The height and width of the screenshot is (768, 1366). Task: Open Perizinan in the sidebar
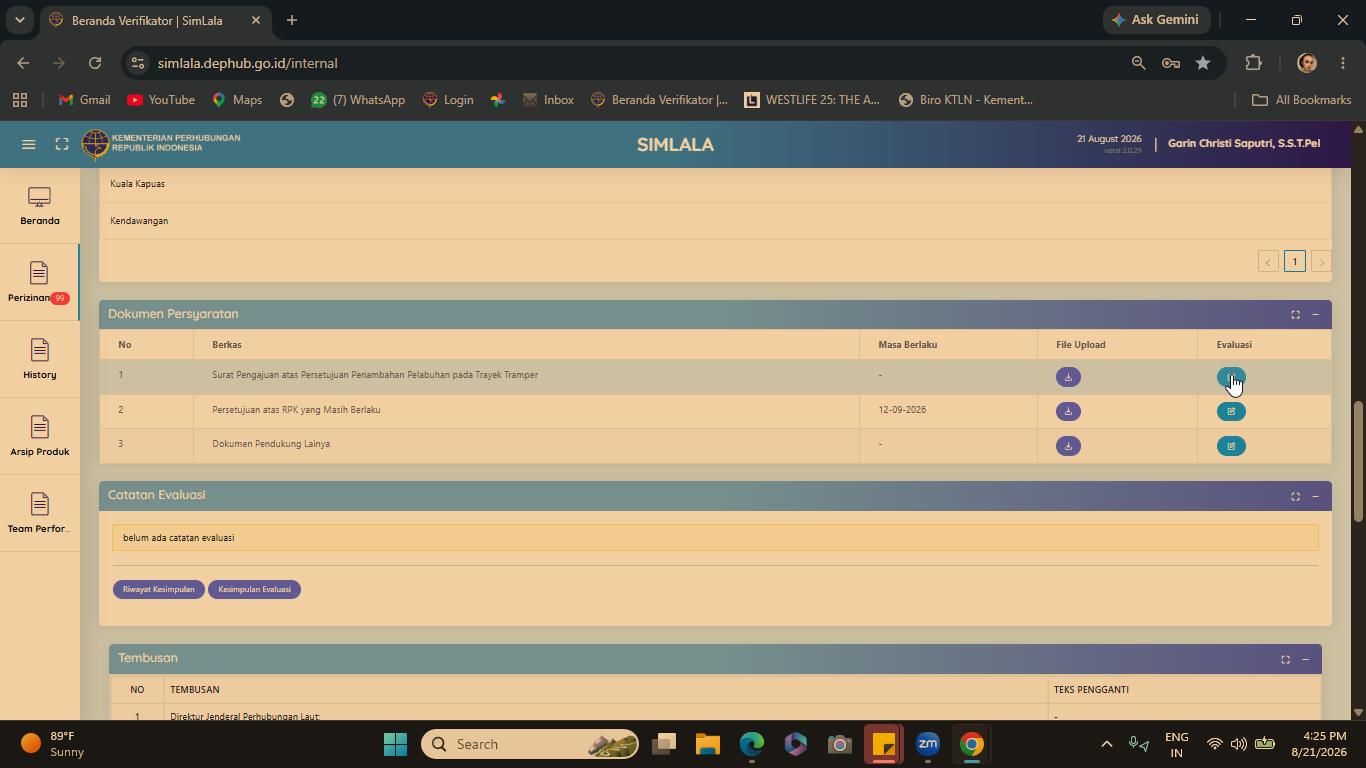39,282
